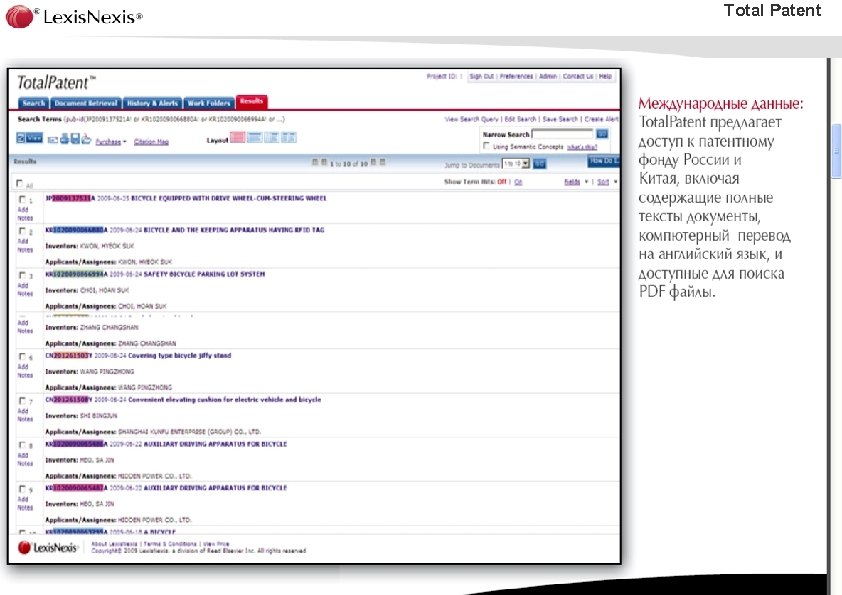The width and height of the screenshot is (842, 595).
Task: Click the vertical scrollbar thumb on right
Action: [836, 151]
